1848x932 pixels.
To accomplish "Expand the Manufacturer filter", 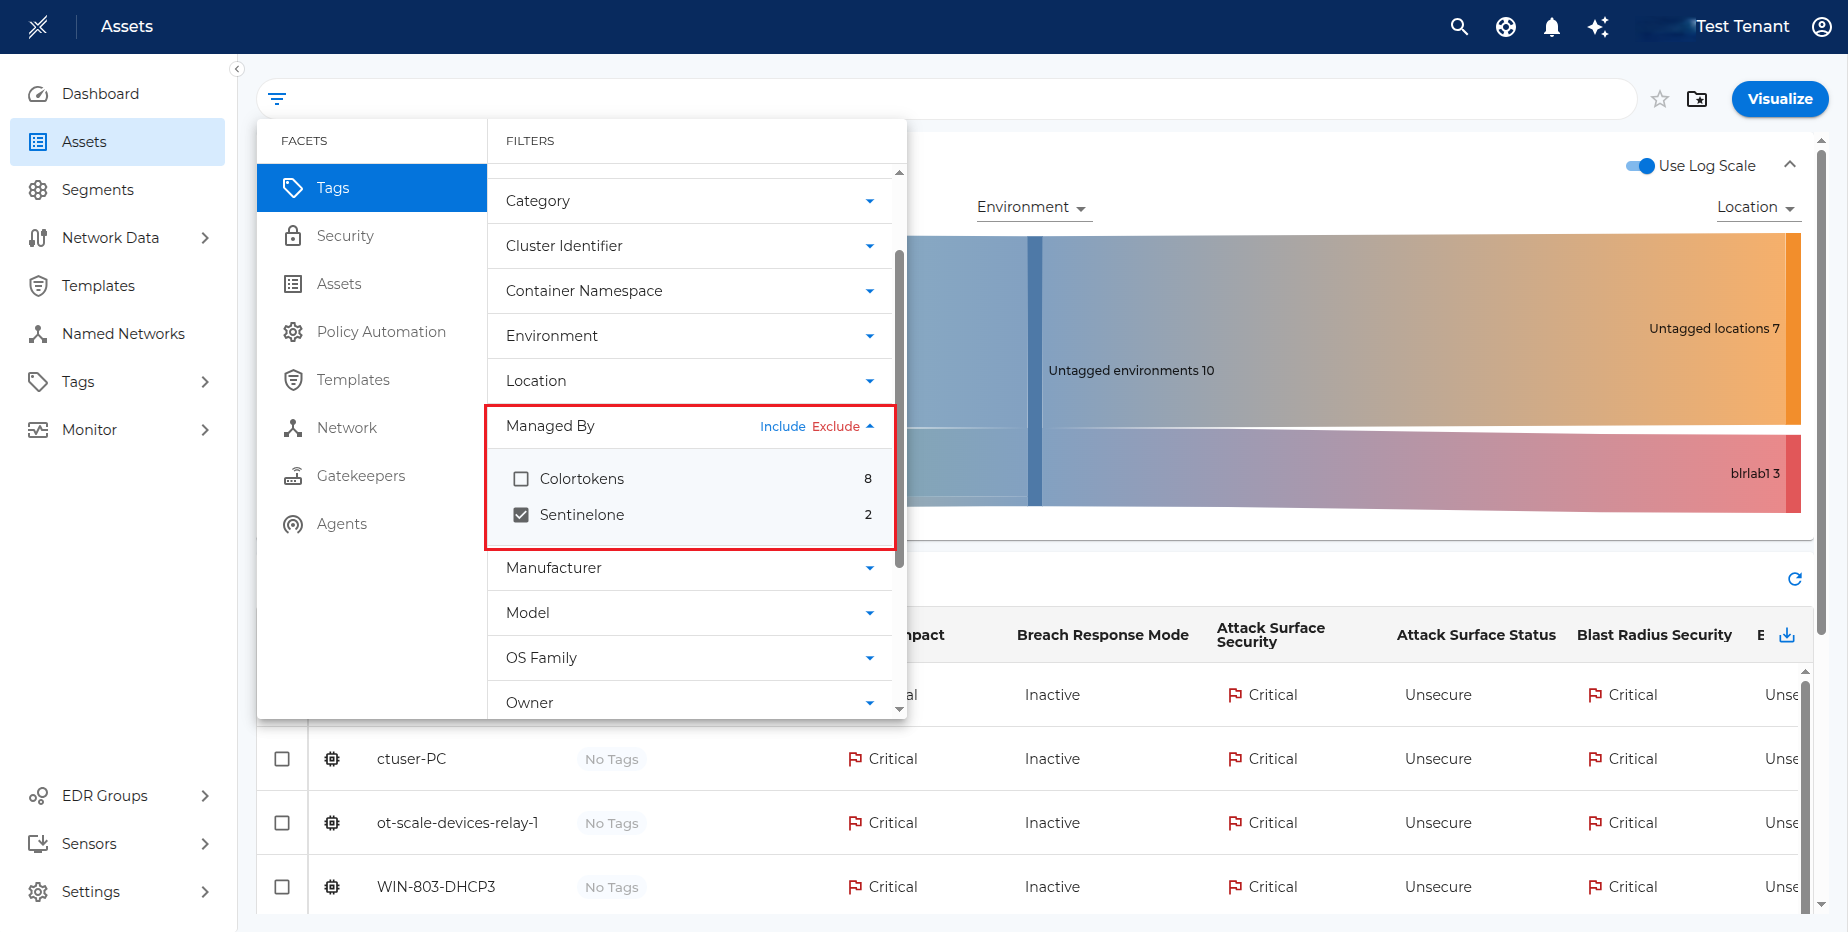I will click(869, 568).
